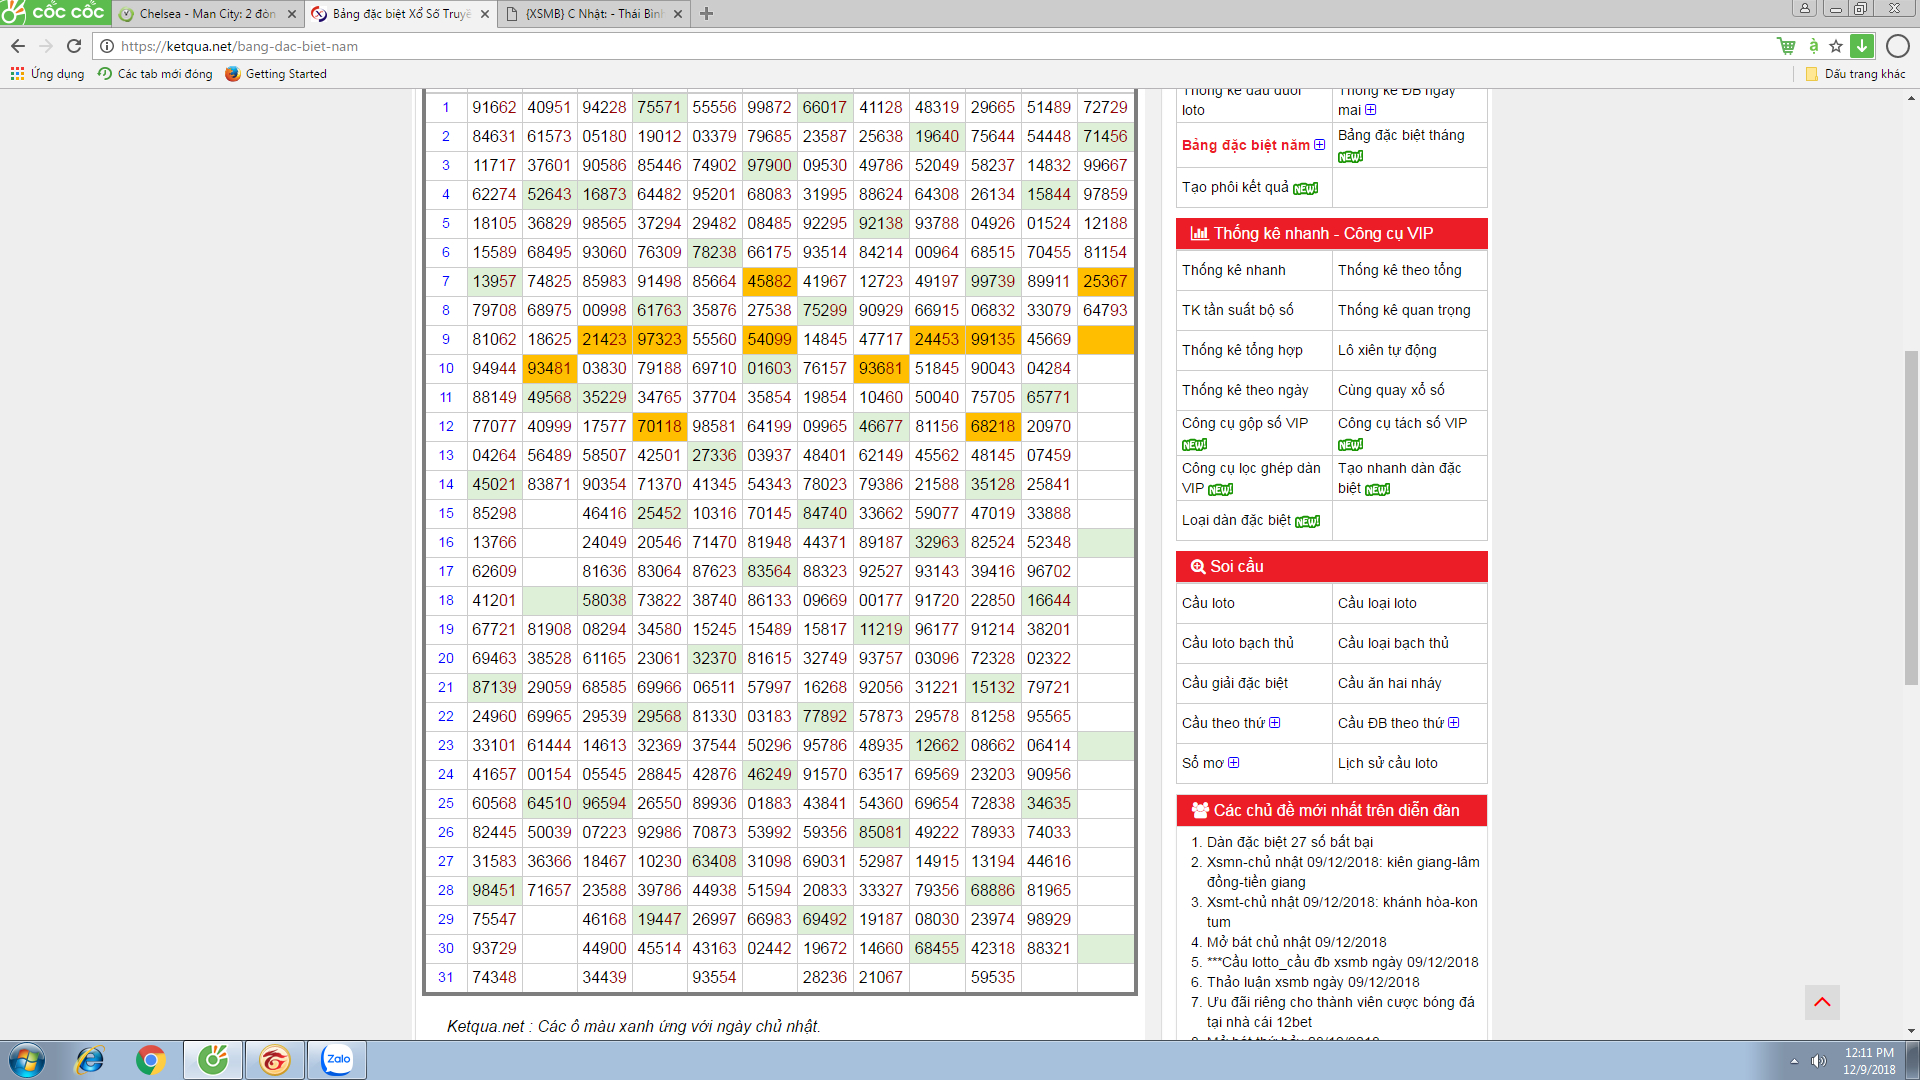Viewport: 1920px width, 1080px height.
Task: Open the Các tab mới đóng bookmark
Action: [x=155, y=74]
